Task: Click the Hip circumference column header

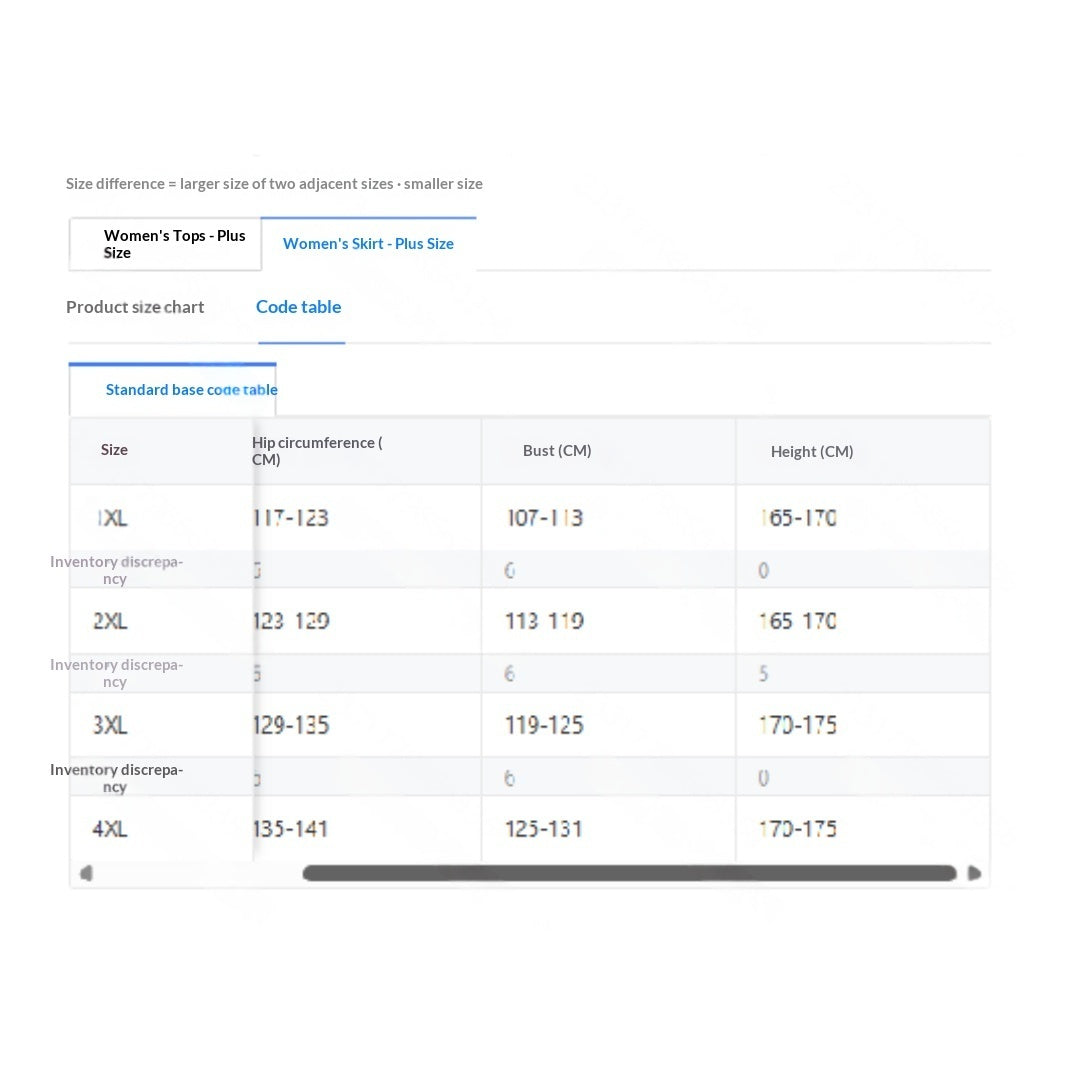Action: (x=317, y=451)
